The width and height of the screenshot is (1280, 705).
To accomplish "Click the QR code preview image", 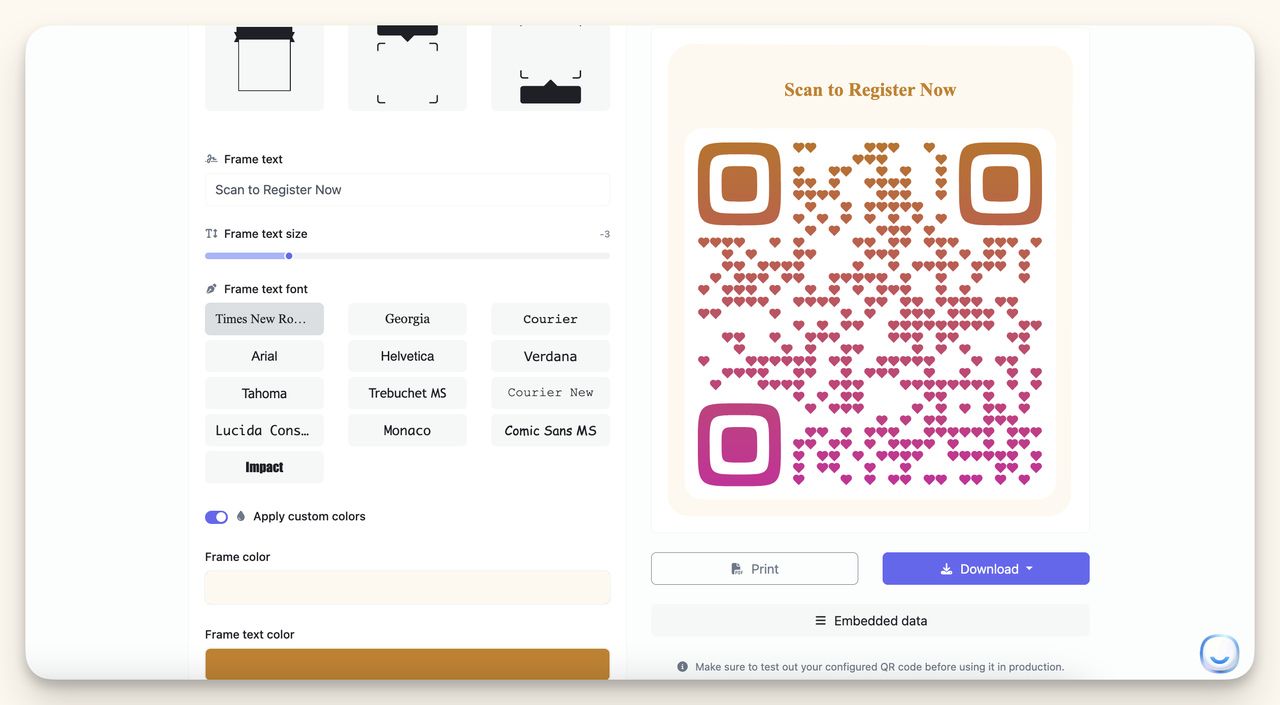I will pos(870,314).
